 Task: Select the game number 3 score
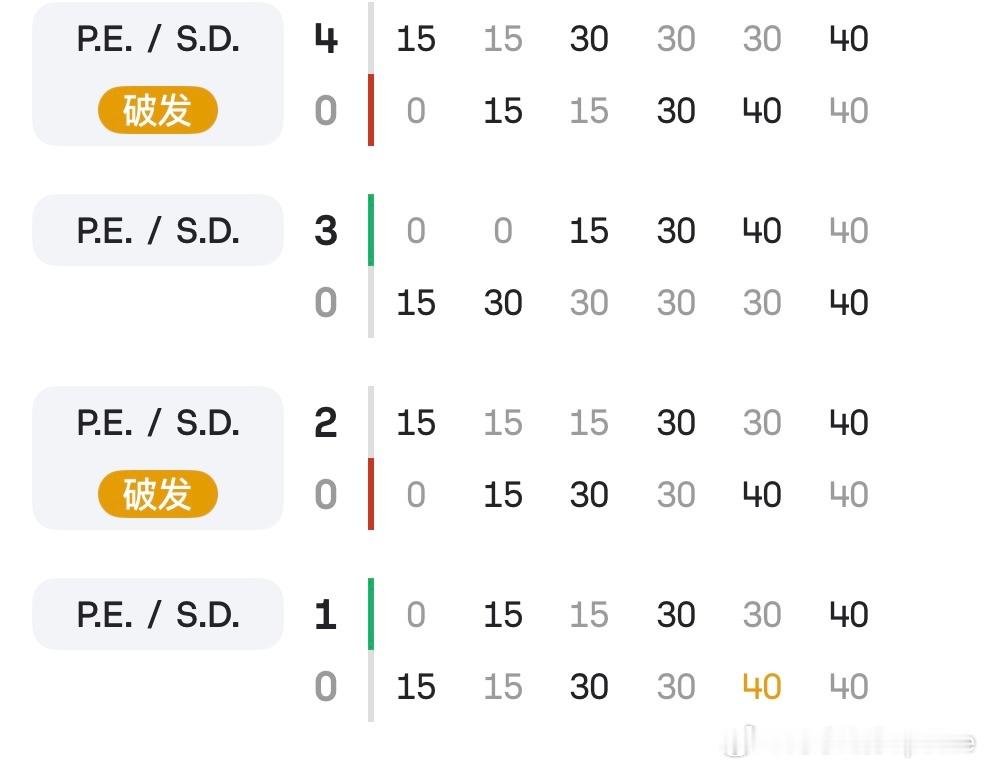(325, 230)
